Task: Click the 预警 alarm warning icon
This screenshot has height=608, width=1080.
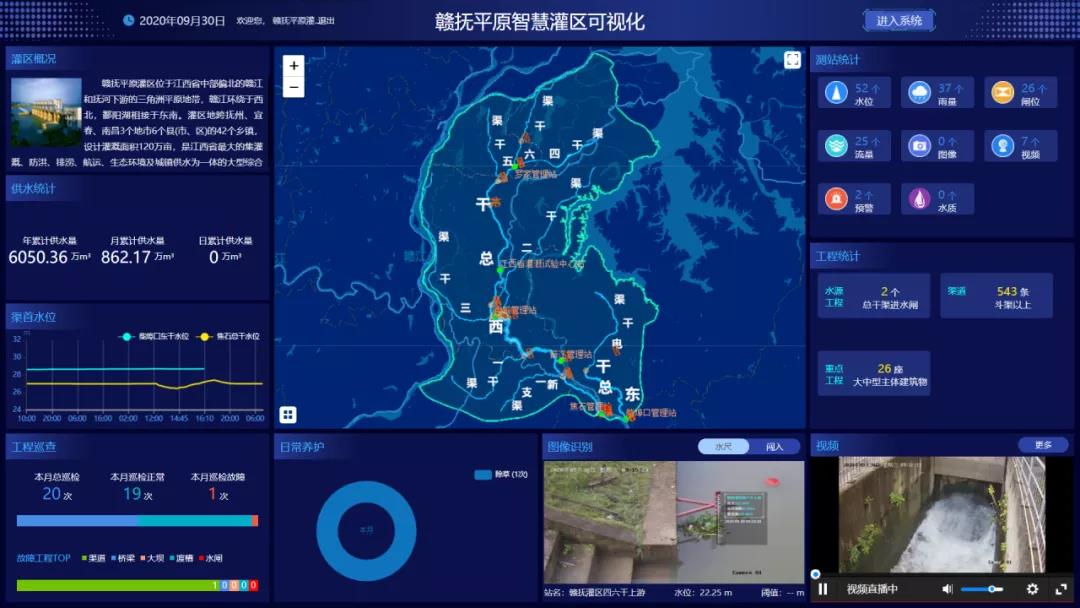Action: [x=836, y=199]
